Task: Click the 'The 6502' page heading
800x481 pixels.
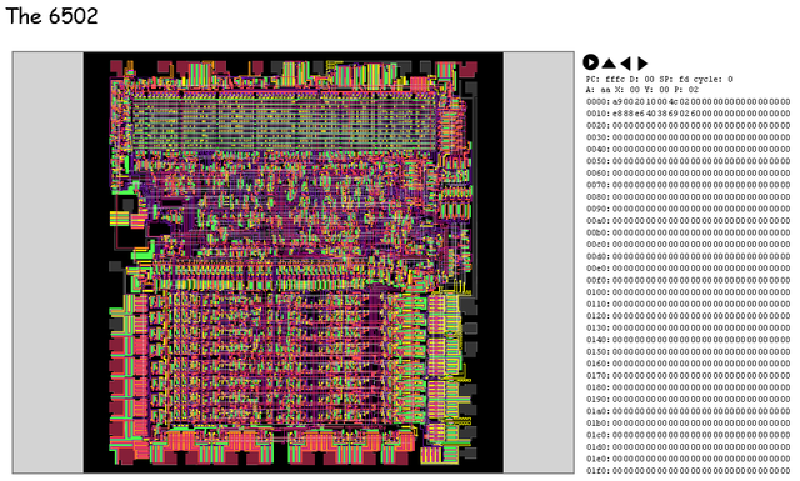Action: click(x=52, y=16)
